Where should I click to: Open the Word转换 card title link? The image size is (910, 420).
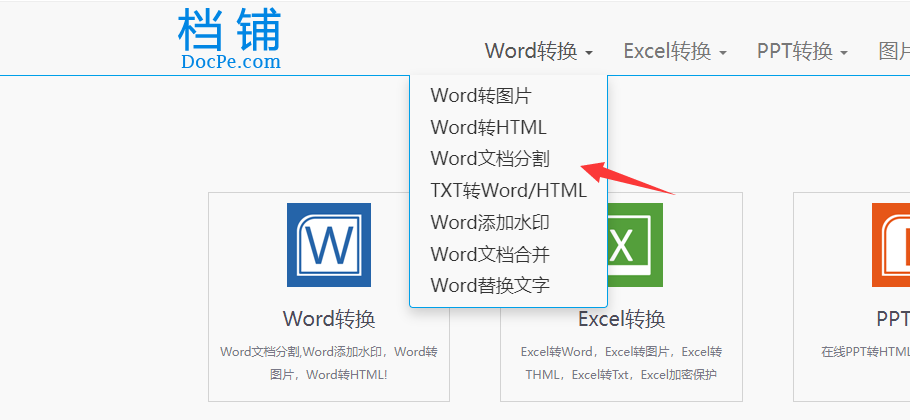(329, 319)
